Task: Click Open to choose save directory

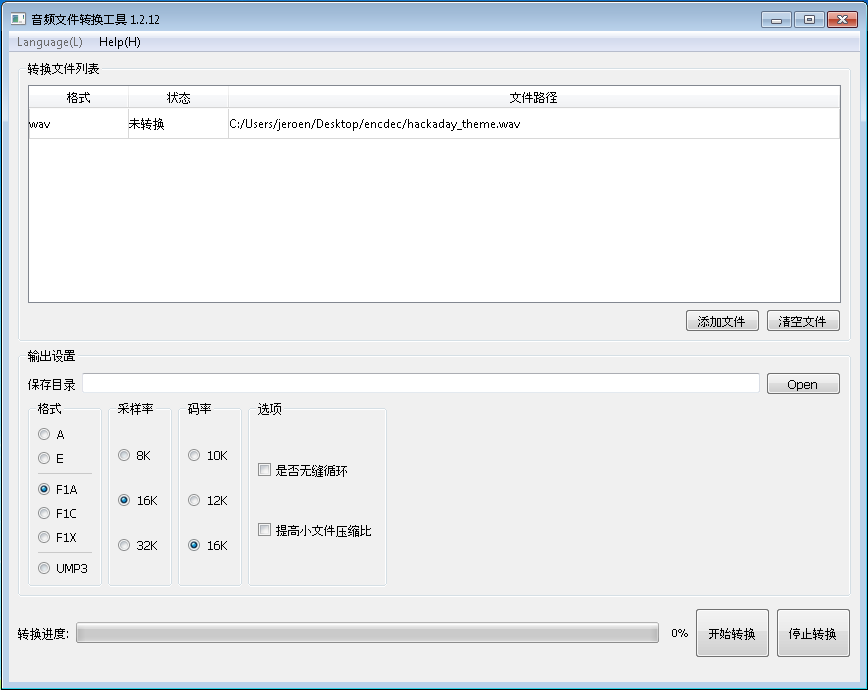Action: tap(802, 384)
